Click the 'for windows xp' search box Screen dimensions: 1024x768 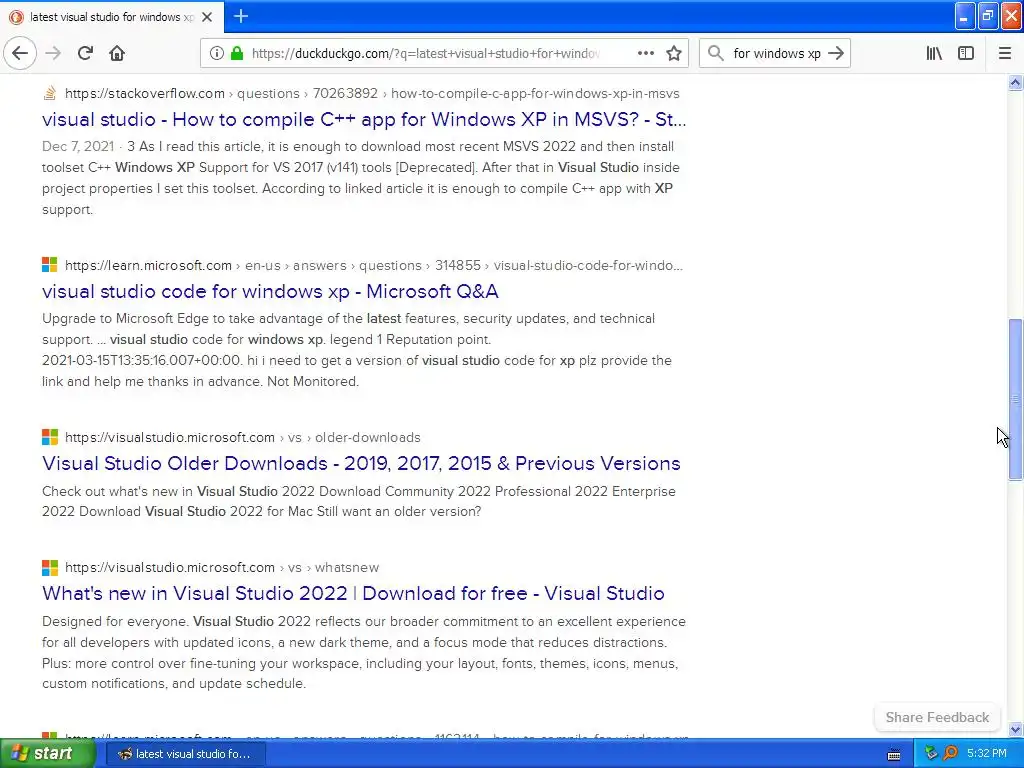click(x=776, y=53)
